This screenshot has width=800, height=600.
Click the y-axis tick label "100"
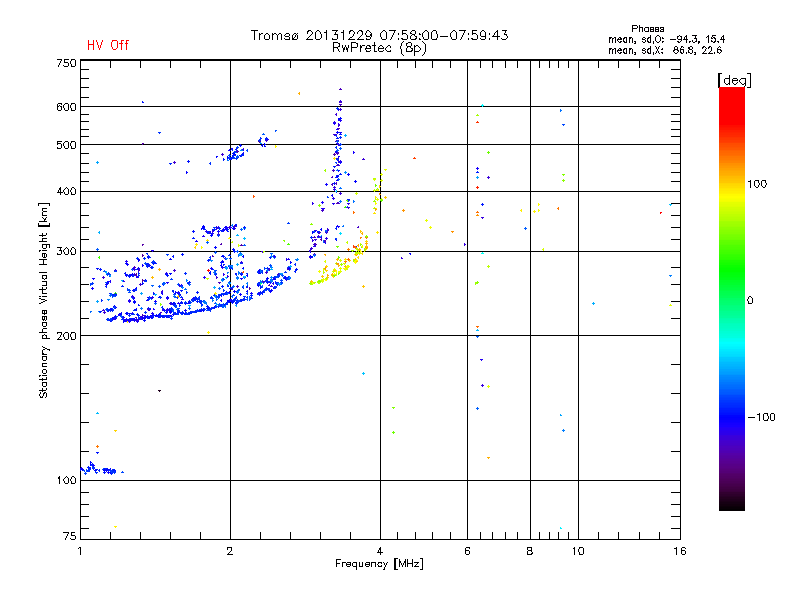point(66,481)
